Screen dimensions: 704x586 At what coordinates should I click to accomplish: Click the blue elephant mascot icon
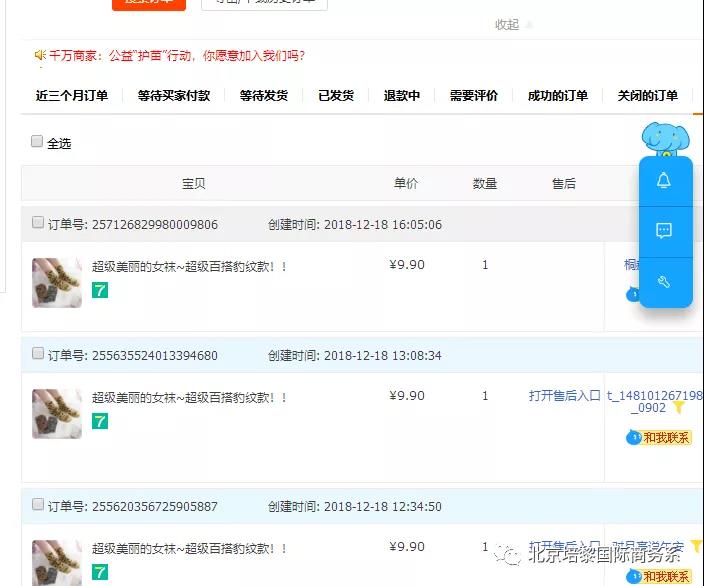point(665,138)
